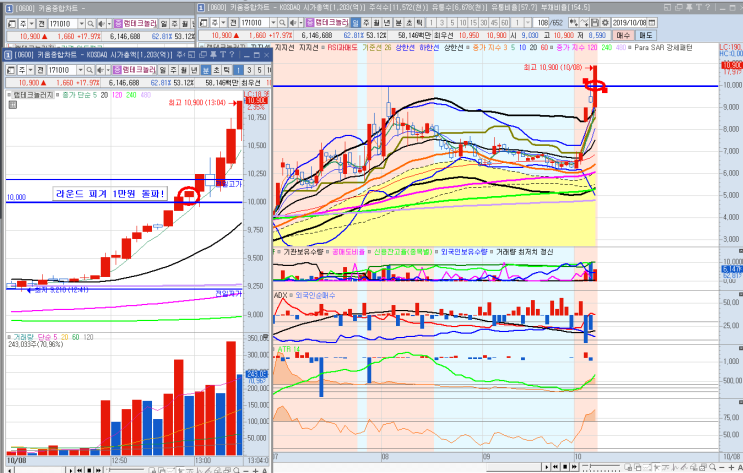Open 주 type dropdown arrow in back-left window
This screenshot has width=743, height=473.
pos(31,23)
